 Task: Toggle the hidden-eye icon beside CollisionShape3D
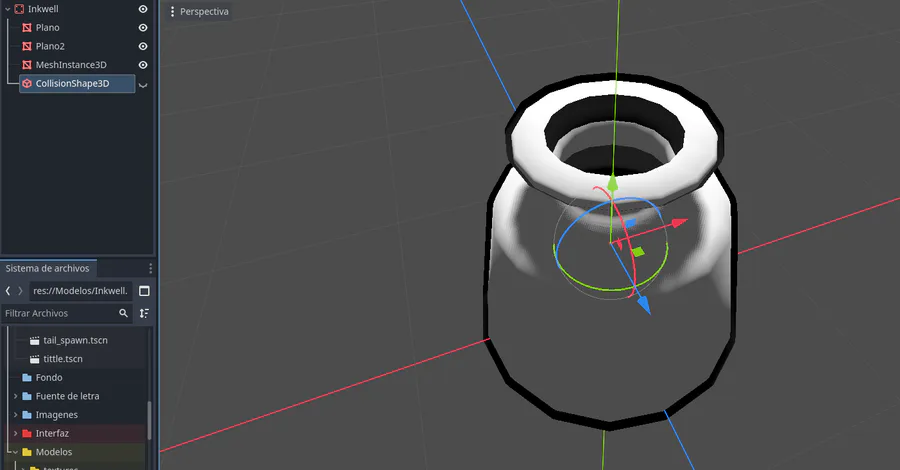[143, 84]
